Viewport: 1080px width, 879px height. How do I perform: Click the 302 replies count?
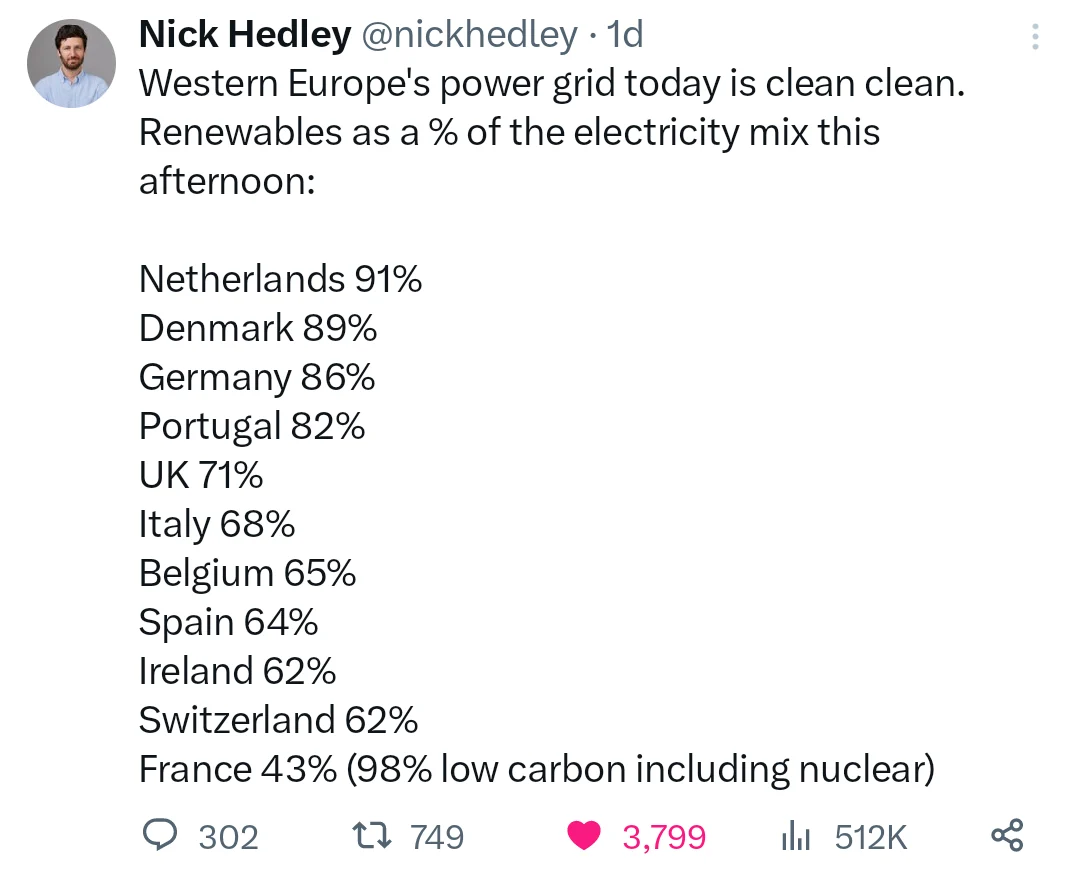[x=228, y=836]
